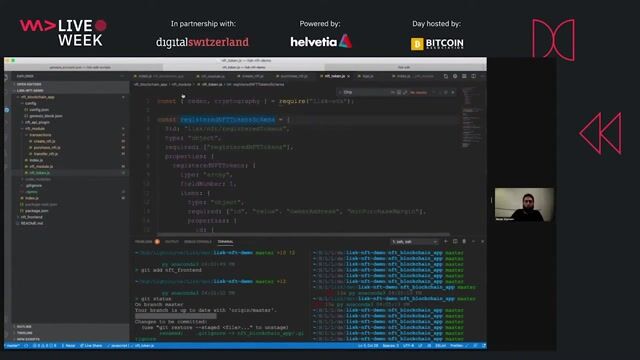Toggle regex search in find widget
The image size is (640, 360).
point(405,93)
